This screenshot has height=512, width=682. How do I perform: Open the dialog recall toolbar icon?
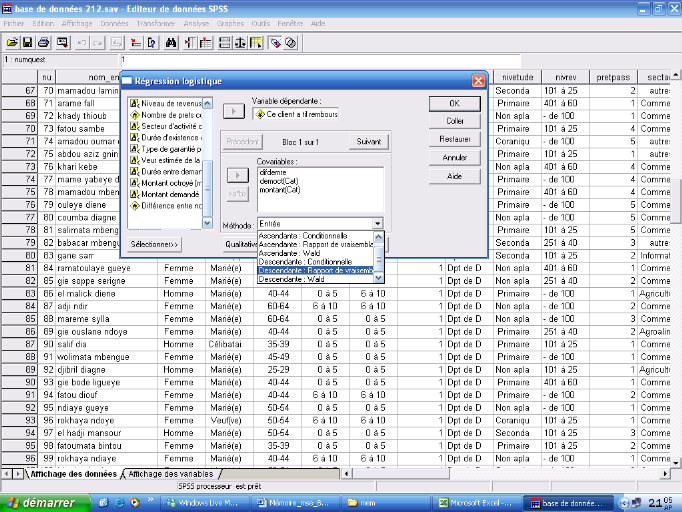63,43
